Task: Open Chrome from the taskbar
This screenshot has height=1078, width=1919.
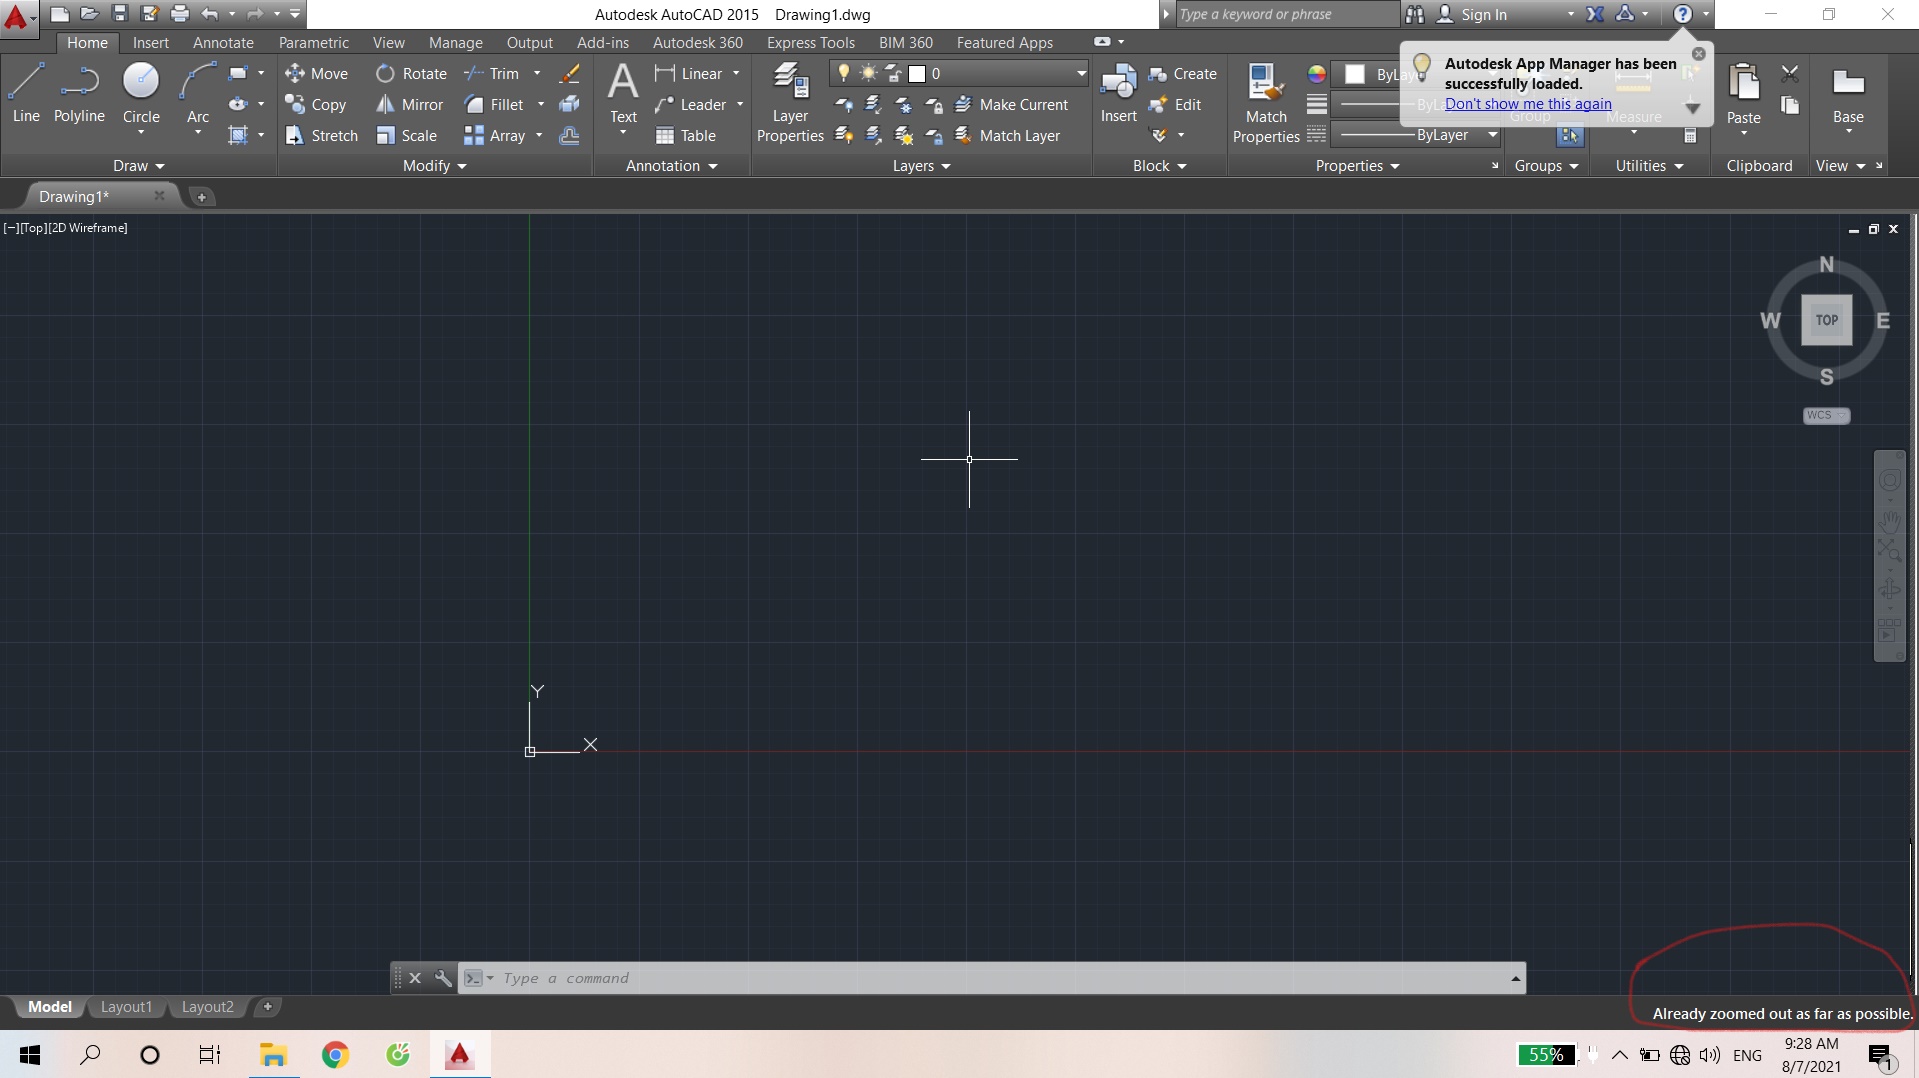Action: (x=335, y=1055)
